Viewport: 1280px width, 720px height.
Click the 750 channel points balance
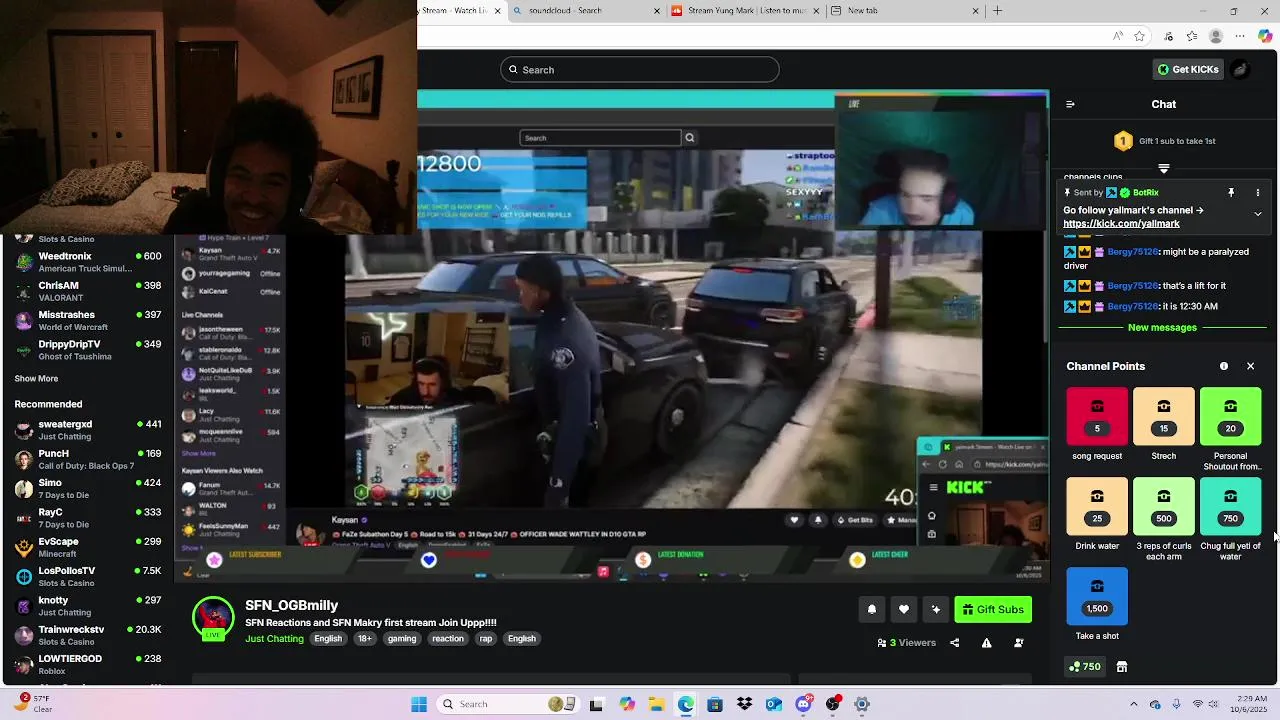(x=1085, y=667)
